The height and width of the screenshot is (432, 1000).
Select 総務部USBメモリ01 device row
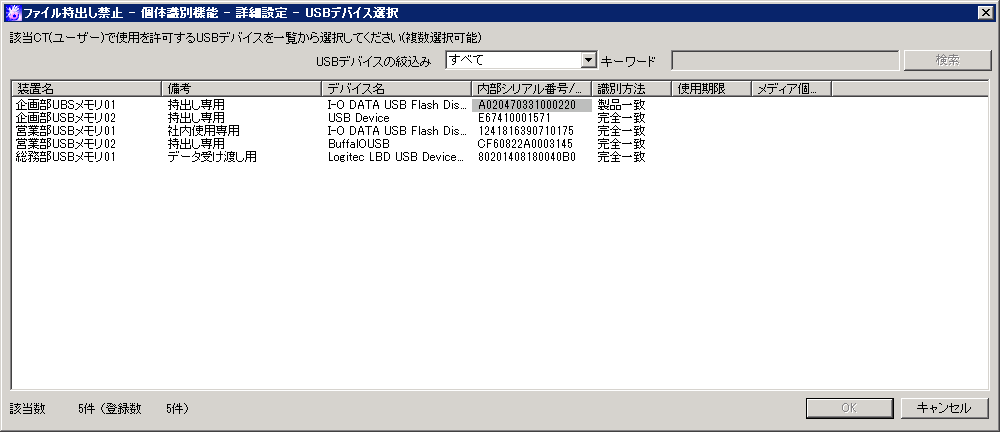67,157
